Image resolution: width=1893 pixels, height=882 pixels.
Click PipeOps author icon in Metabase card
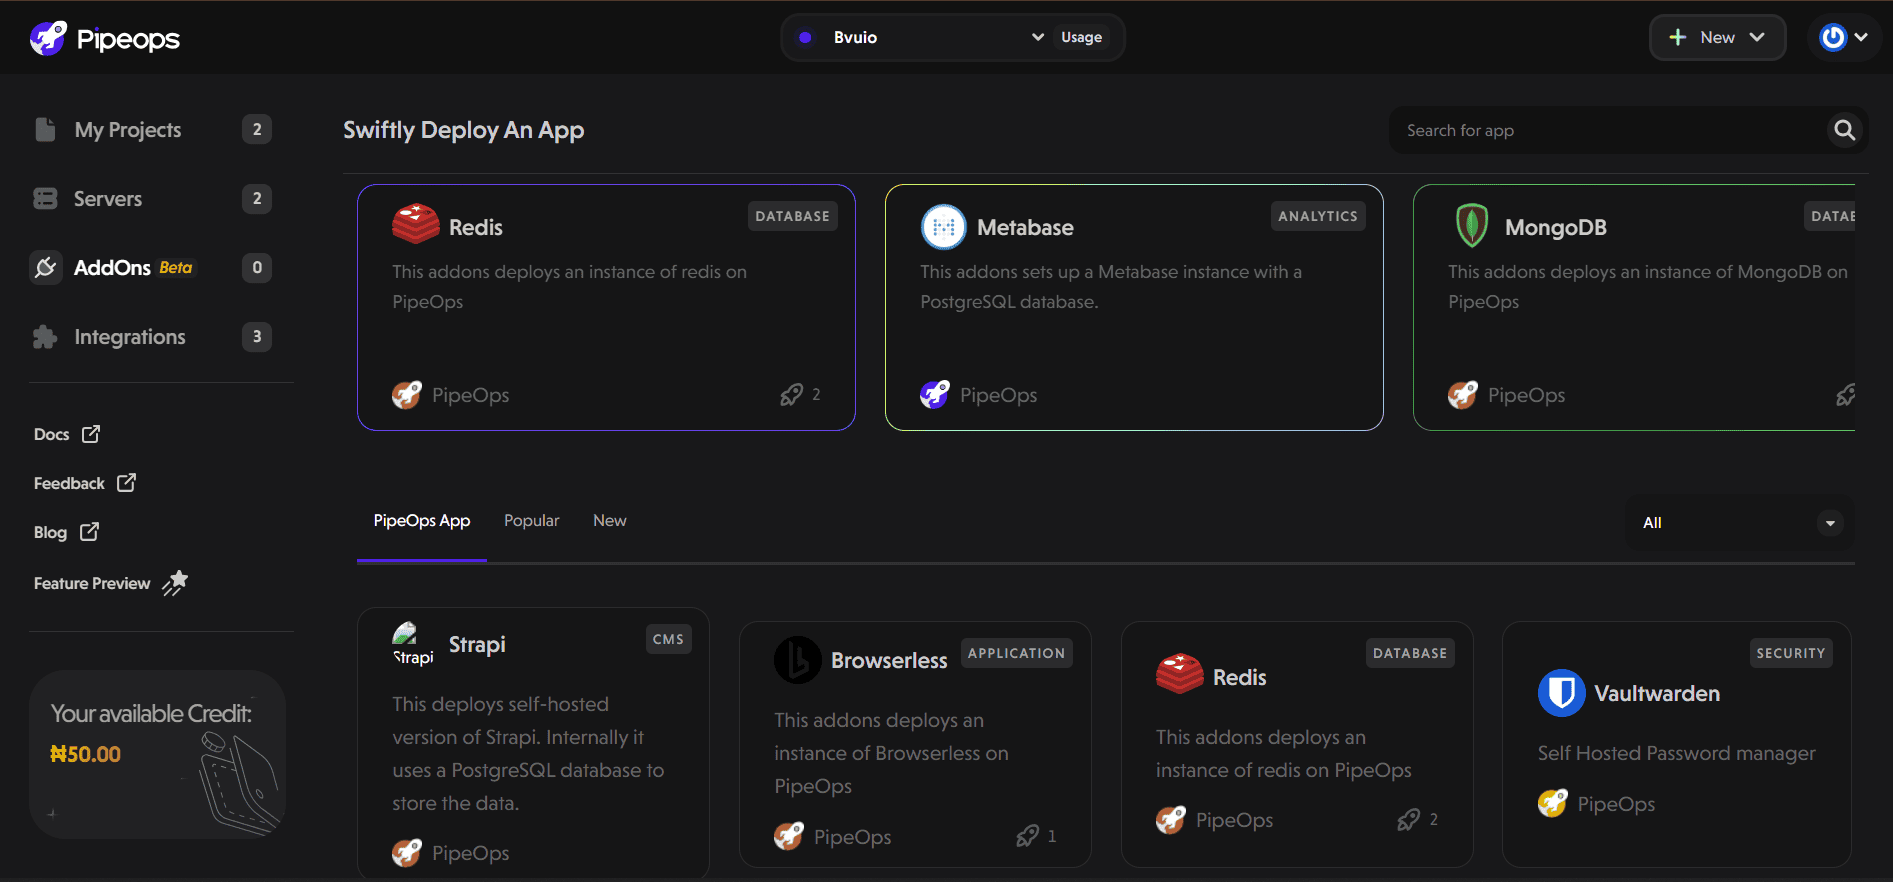click(x=935, y=395)
